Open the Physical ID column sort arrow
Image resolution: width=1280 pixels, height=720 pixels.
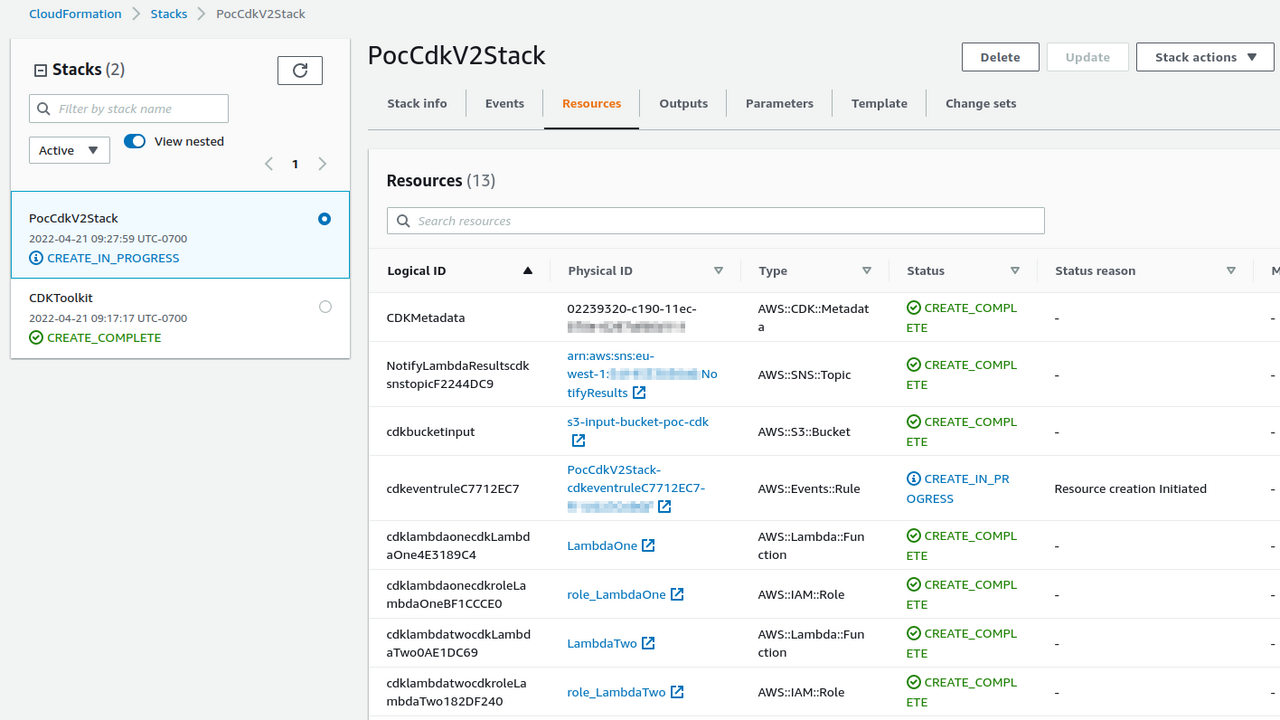pos(718,271)
